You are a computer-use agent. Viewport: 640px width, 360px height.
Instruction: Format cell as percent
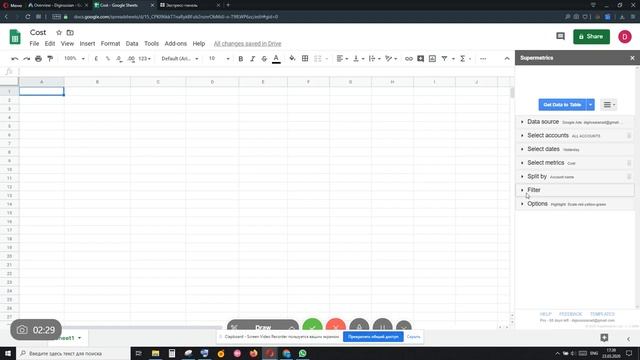point(108,59)
